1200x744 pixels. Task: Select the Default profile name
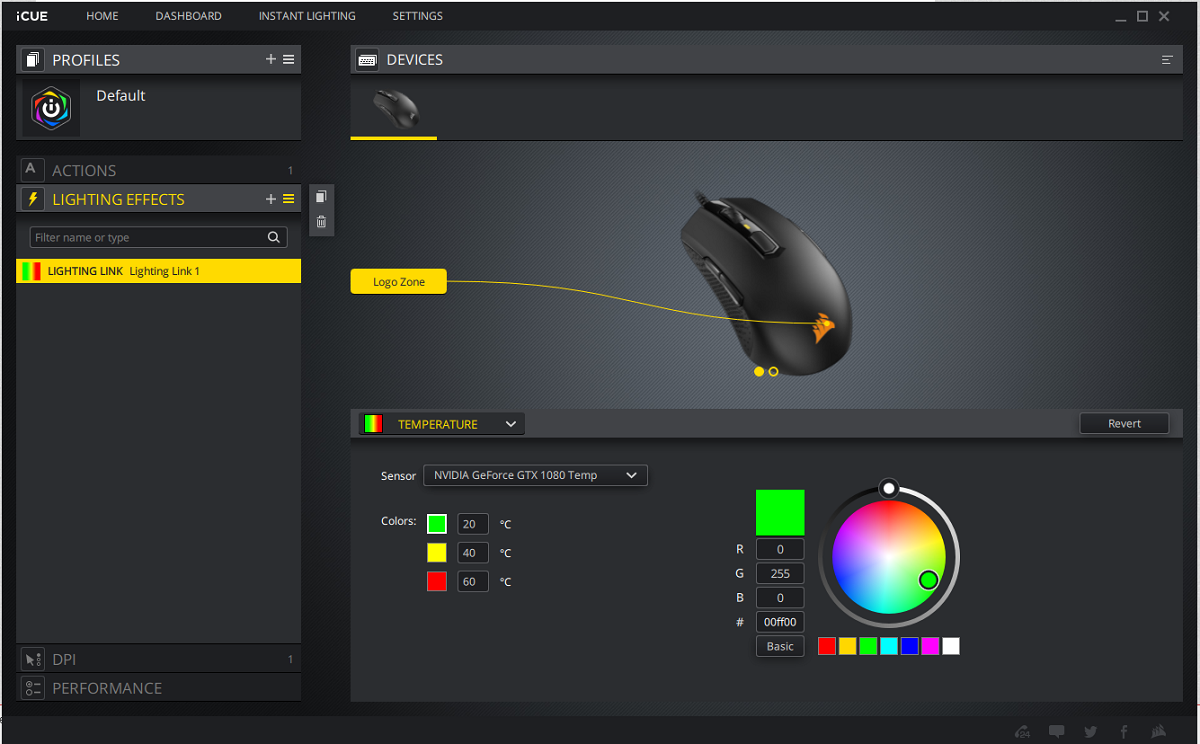click(121, 95)
